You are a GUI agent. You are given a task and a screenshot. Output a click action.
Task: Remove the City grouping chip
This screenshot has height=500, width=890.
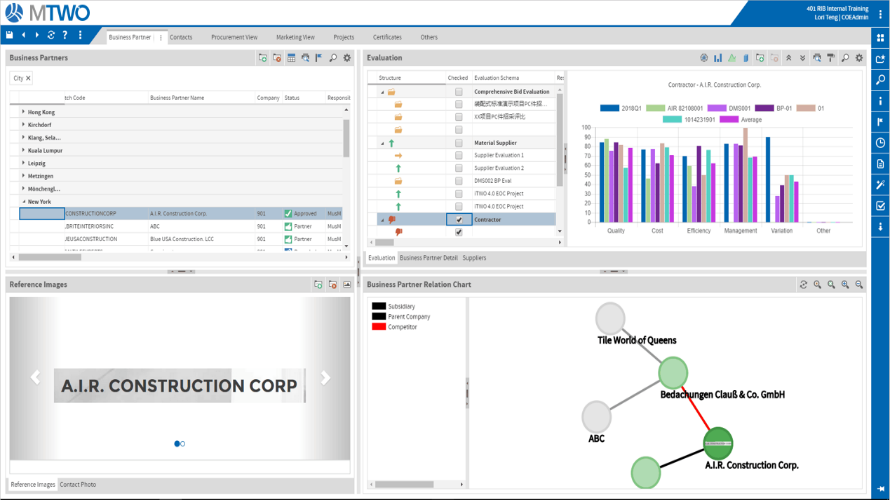tap(28, 78)
